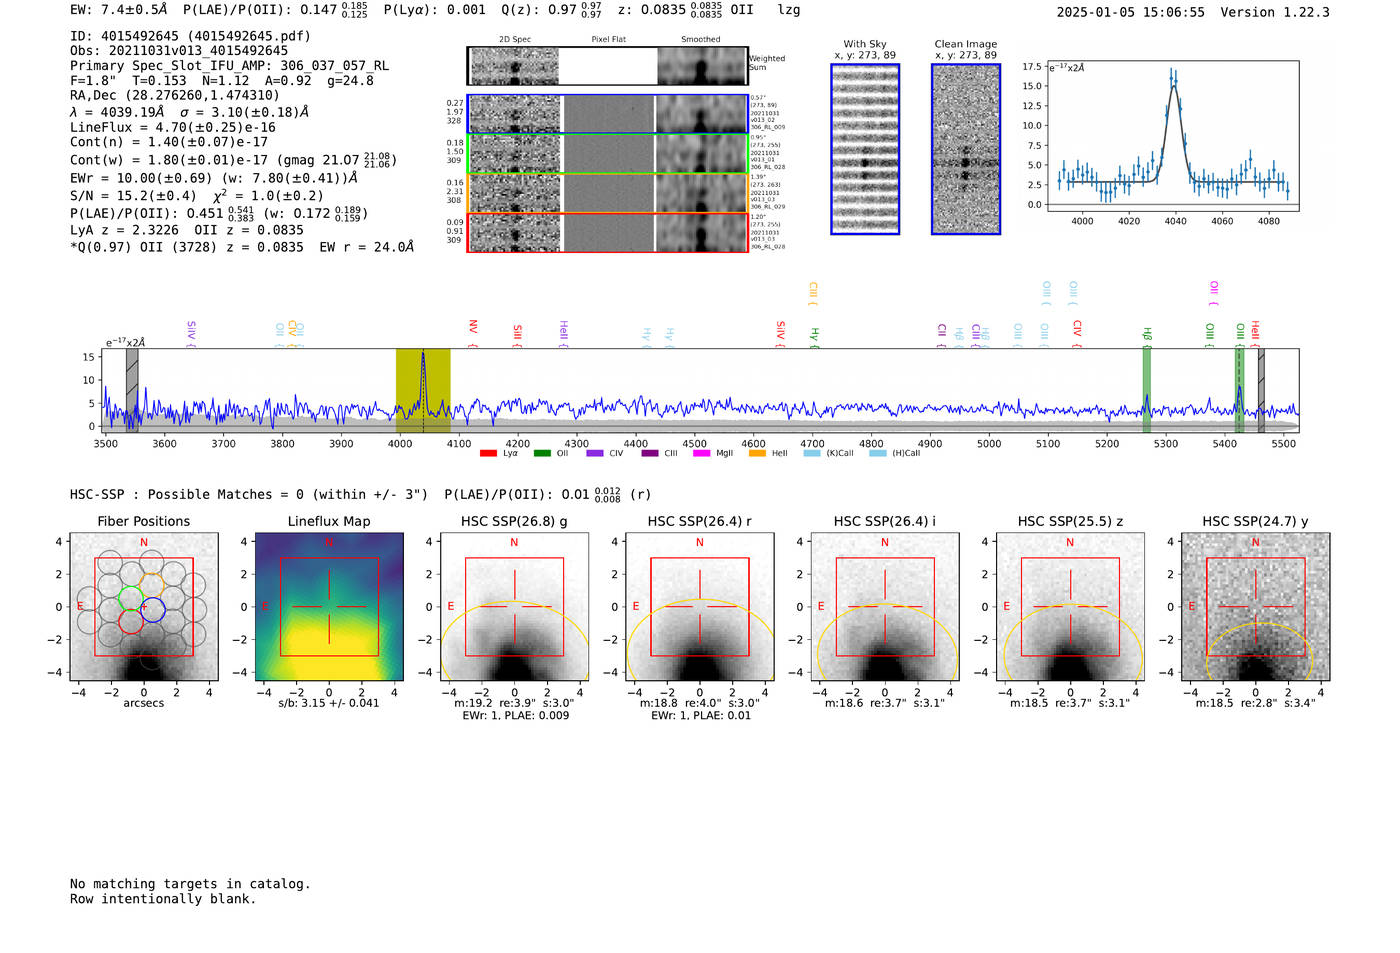Click the RA,Dec coordinates line
Screen dimensions: 1400x953
click(175, 96)
